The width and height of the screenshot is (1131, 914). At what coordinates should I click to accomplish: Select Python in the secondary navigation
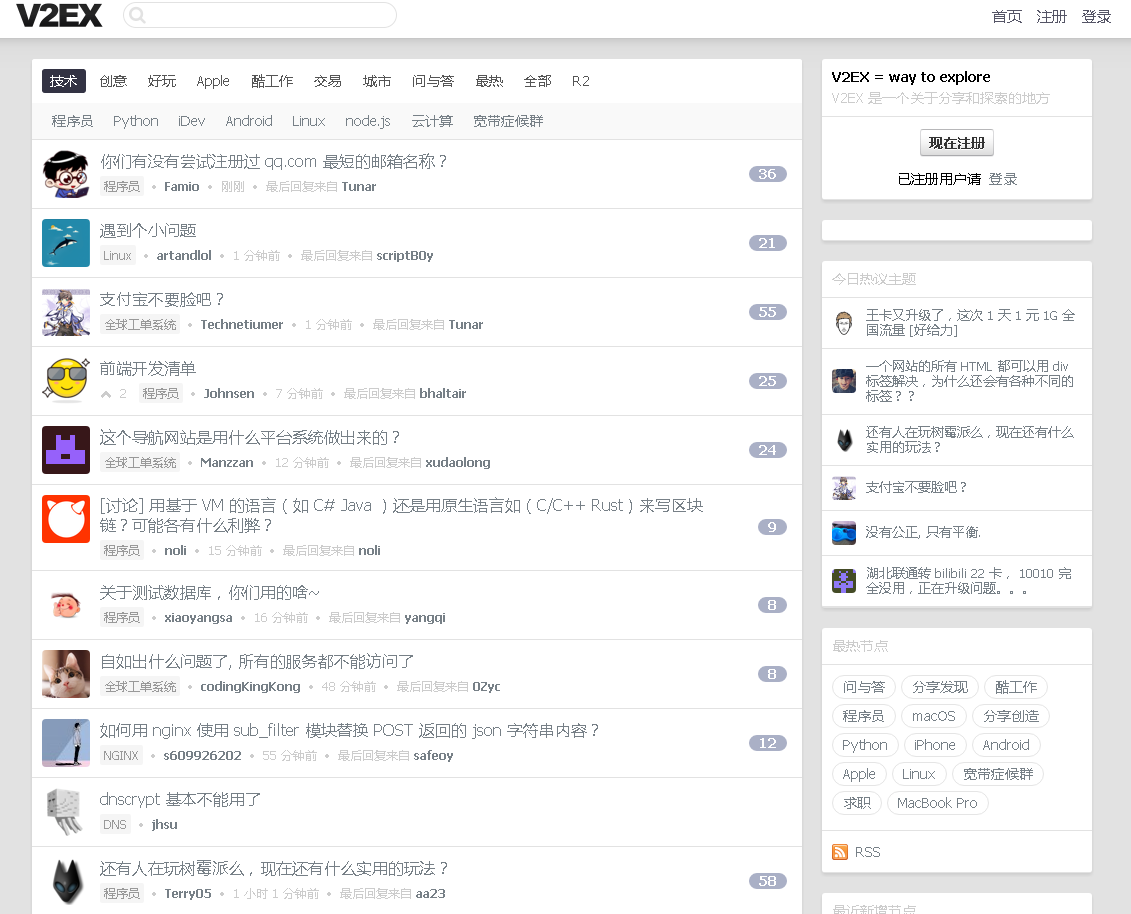(x=135, y=120)
